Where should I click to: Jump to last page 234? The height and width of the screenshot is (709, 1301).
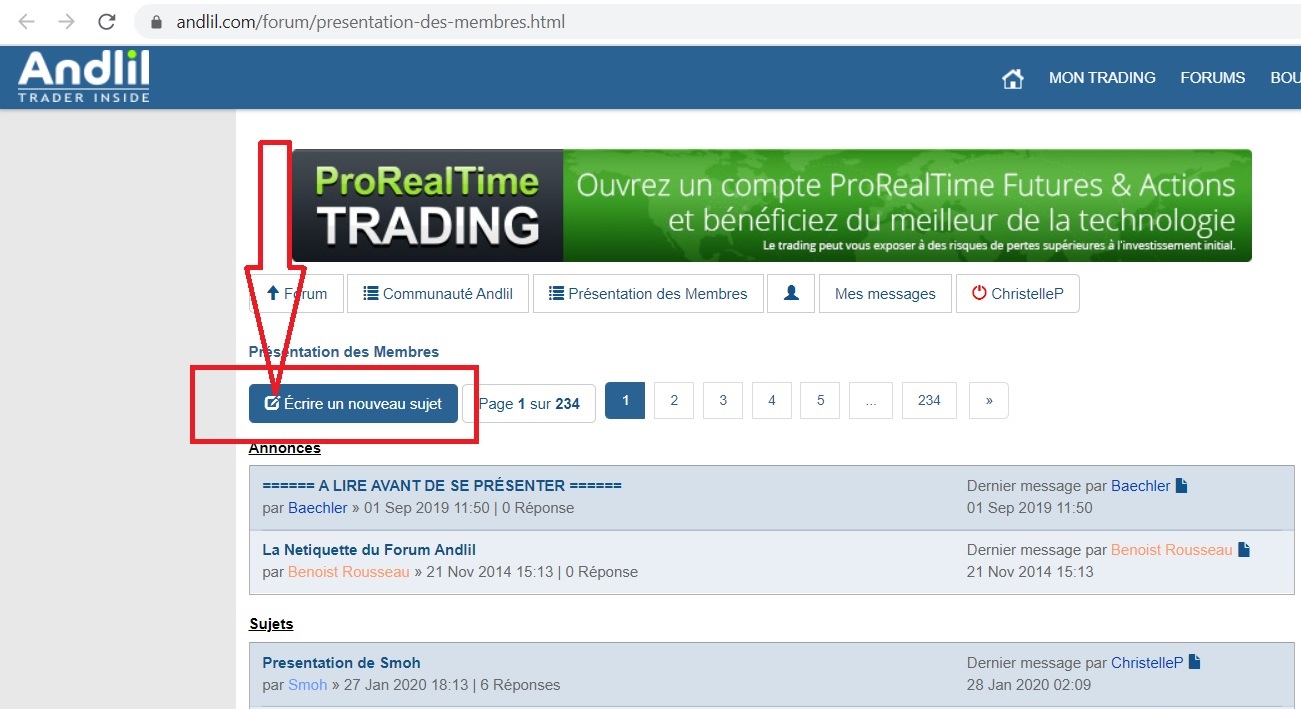pyautogui.click(x=929, y=400)
